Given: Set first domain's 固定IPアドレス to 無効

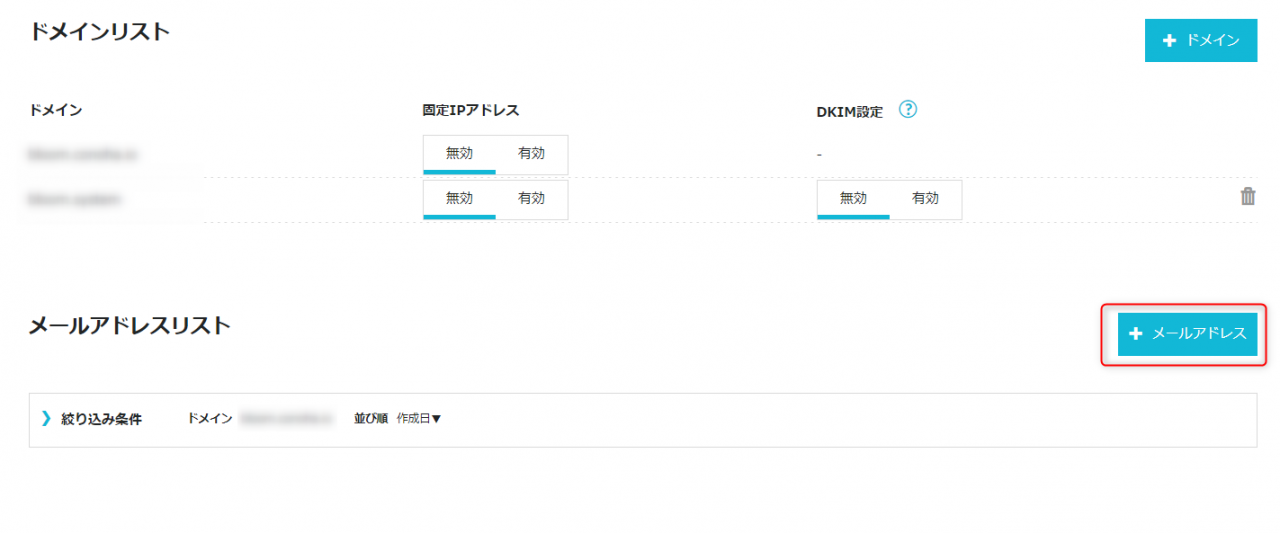Looking at the screenshot, I should pyautogui.click(x=459, y=155).
